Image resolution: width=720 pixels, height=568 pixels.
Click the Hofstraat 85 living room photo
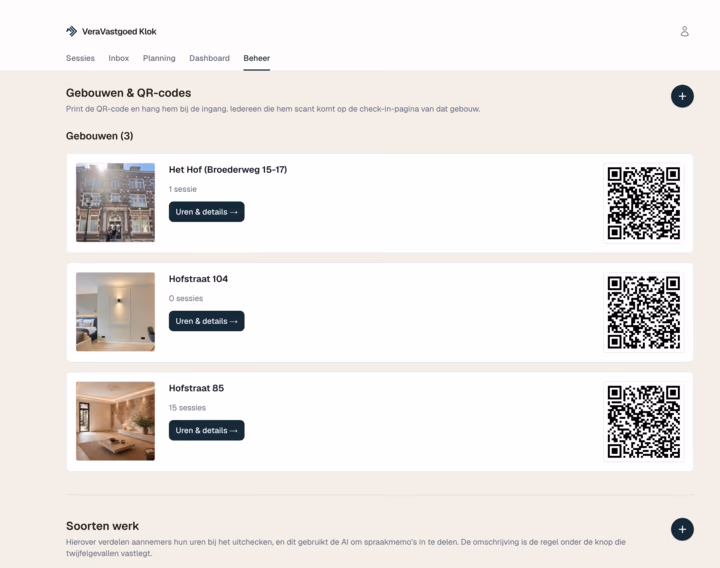[x=115, y=421]
